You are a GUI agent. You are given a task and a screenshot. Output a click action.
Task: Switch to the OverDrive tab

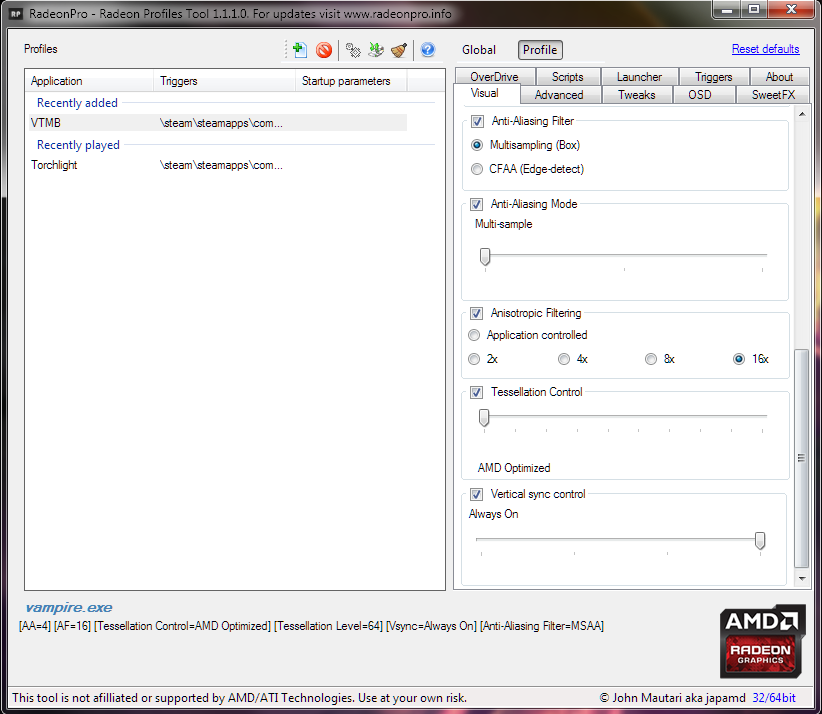click(494, 77)
